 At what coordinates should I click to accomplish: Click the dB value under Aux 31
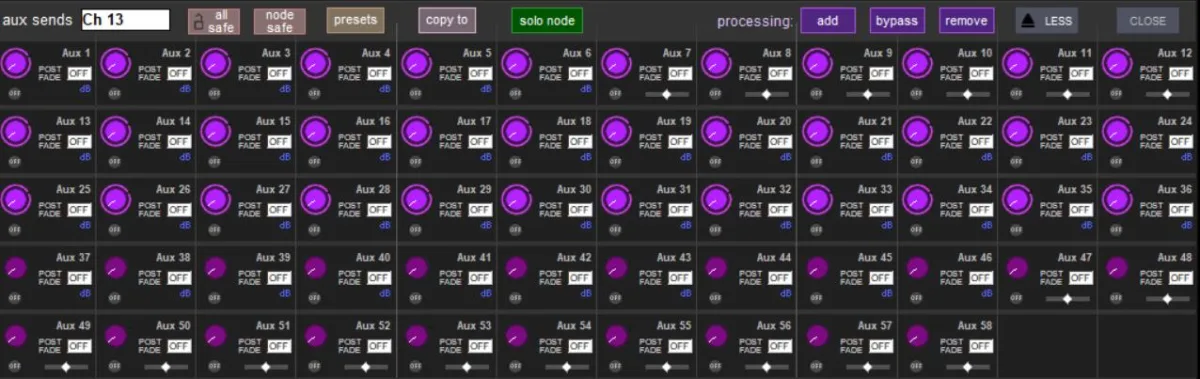pyautogui.click(x=686, y=225)
